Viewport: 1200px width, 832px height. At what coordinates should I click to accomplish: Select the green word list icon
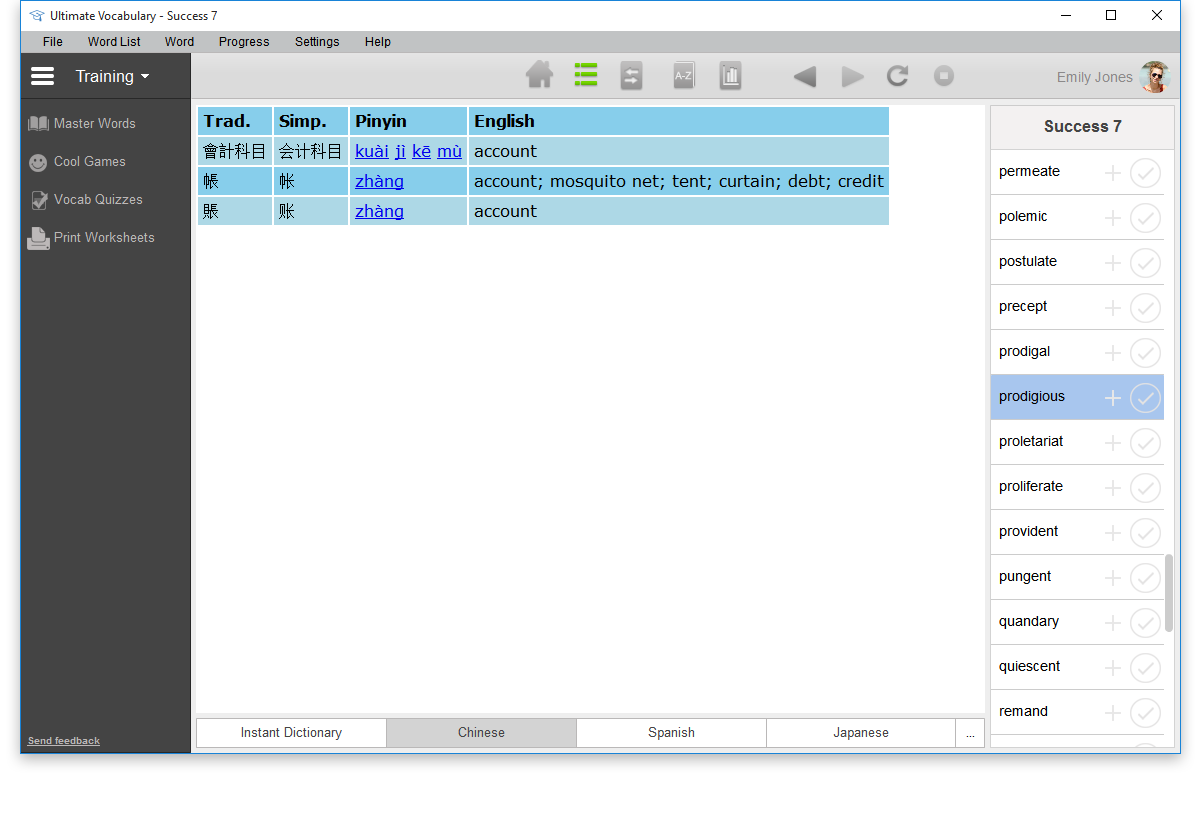click(x=586, y=76)
